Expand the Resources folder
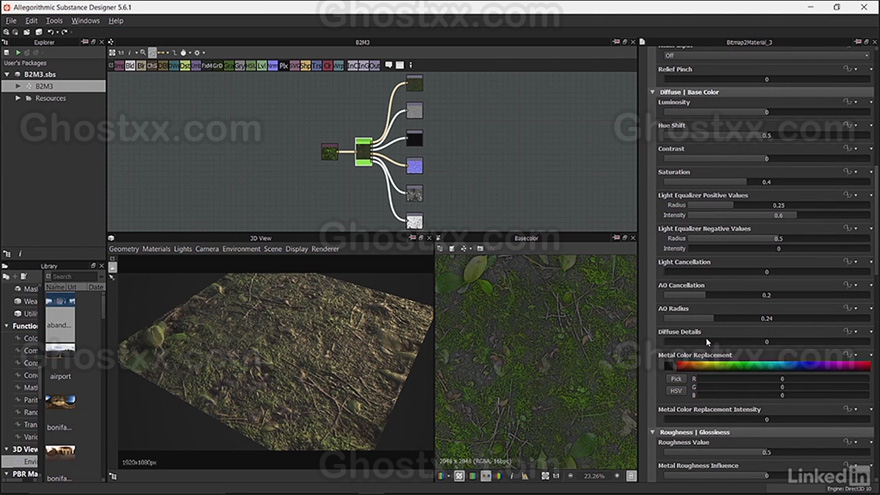 coord(17,98)
